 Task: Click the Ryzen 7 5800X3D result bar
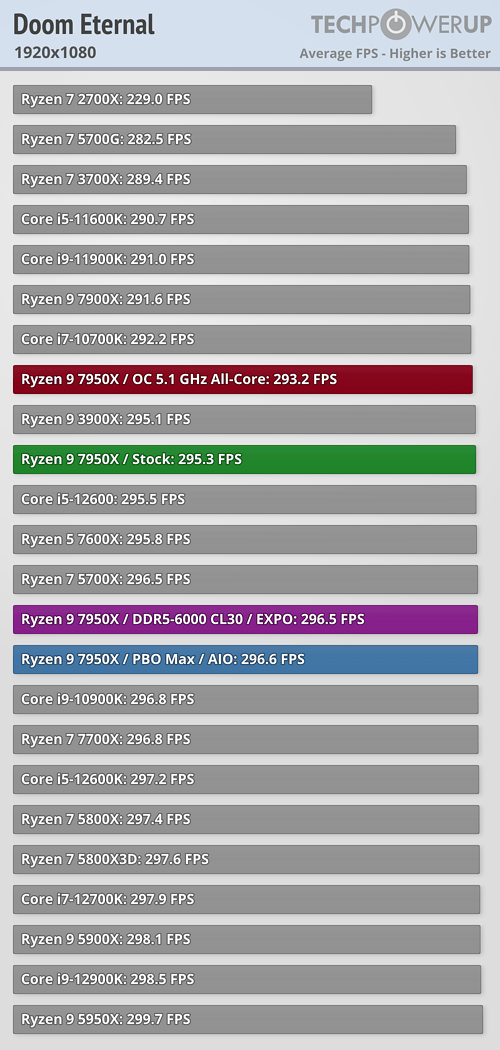point(246,859)
